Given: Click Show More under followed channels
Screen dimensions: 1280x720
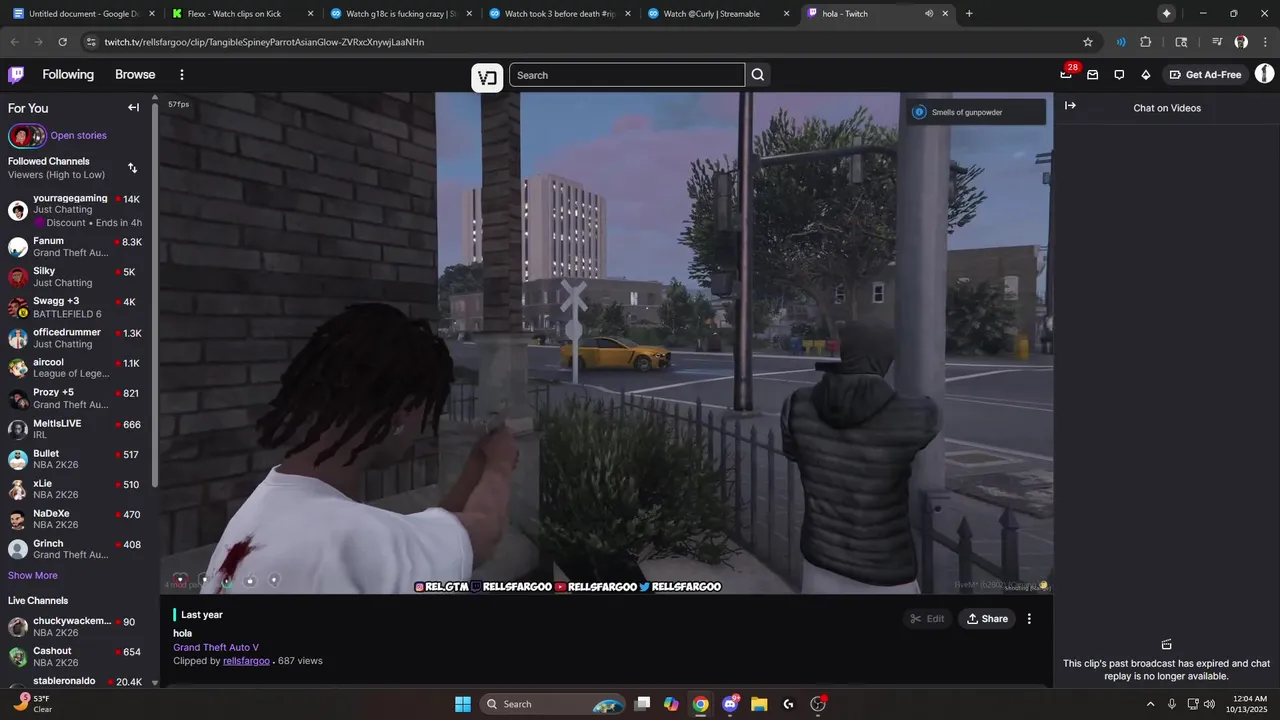Looking at the screenshot, I should point(33,576).
